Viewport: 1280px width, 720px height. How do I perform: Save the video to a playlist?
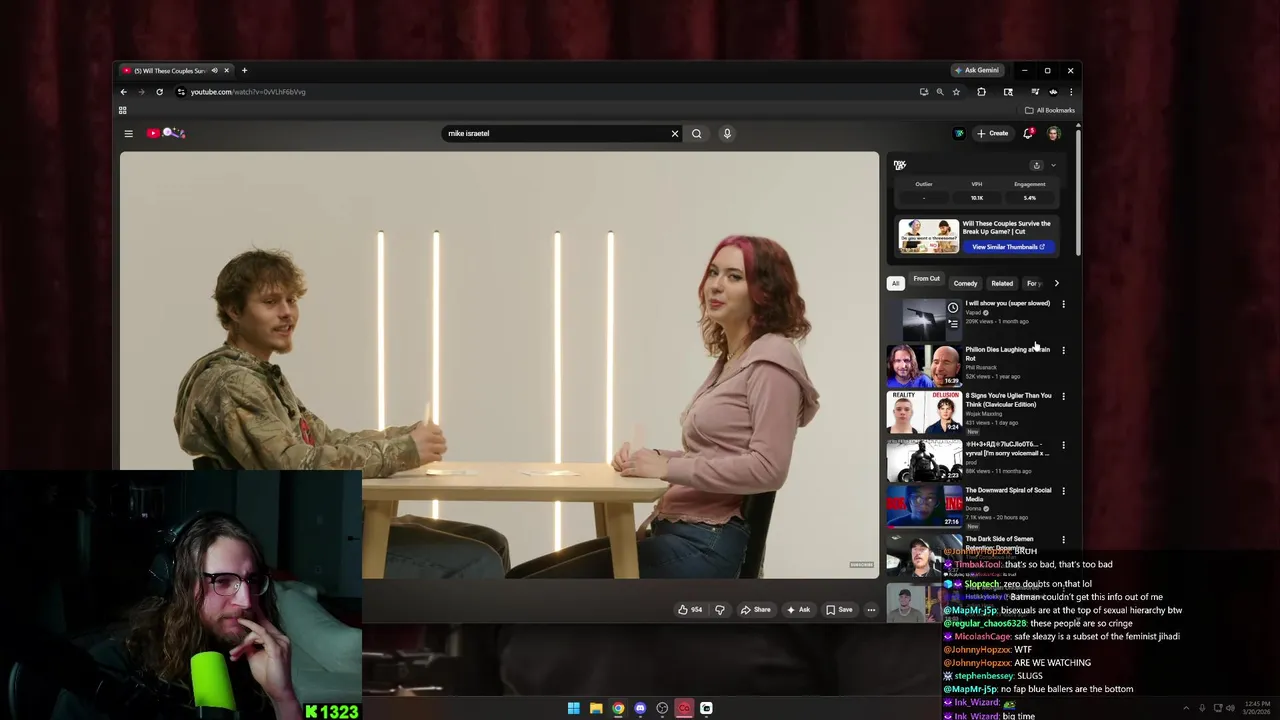(839, 610)
